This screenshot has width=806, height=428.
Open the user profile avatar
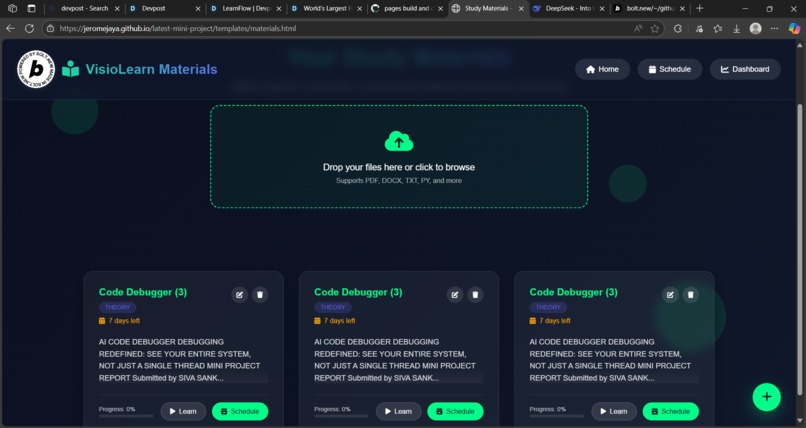756,28
